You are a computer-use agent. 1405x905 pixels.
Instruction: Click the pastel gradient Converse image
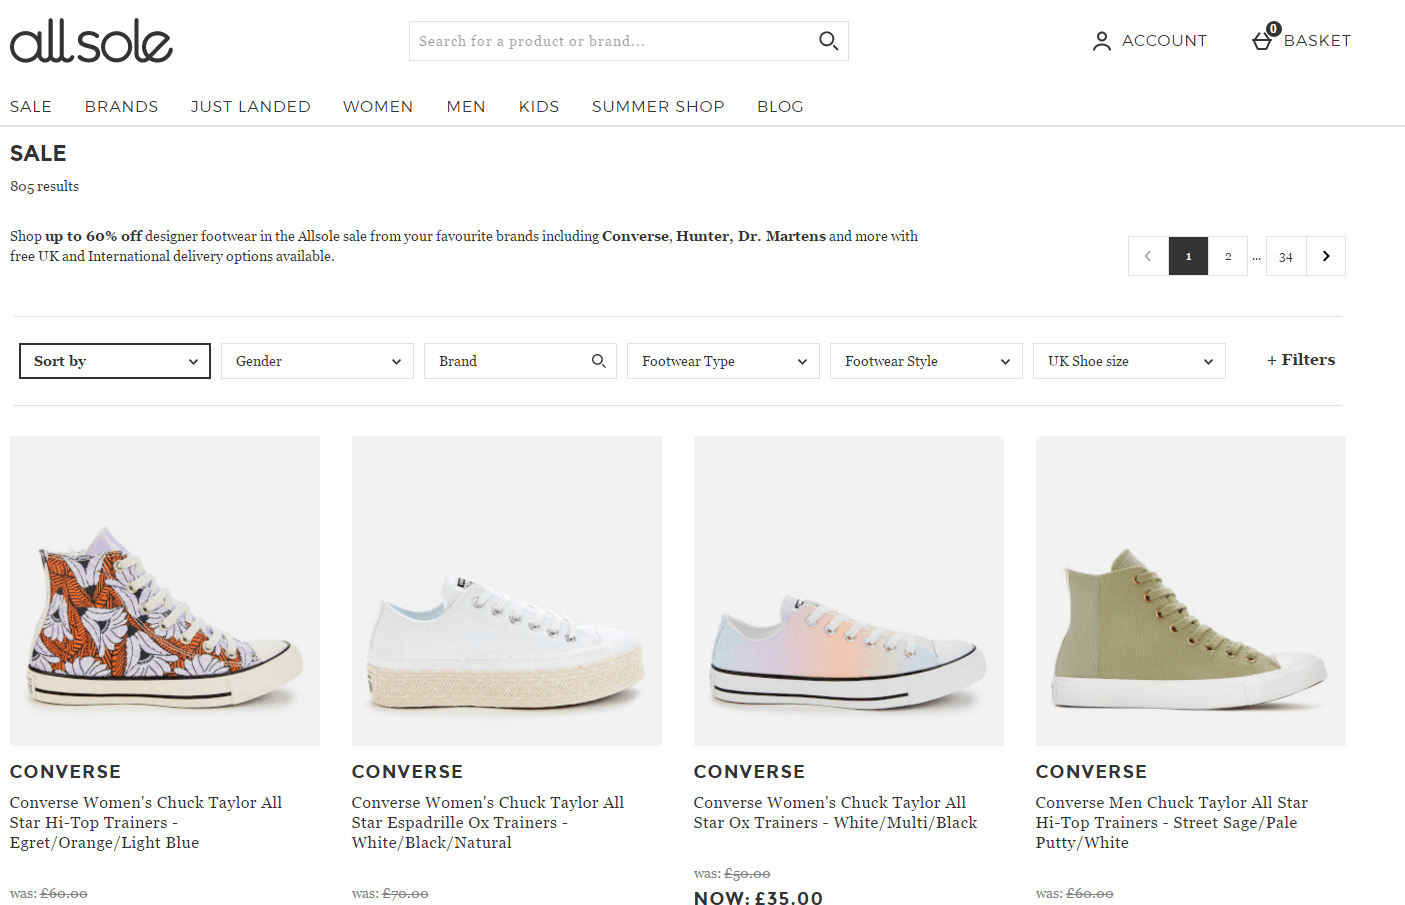pos(849,591)
